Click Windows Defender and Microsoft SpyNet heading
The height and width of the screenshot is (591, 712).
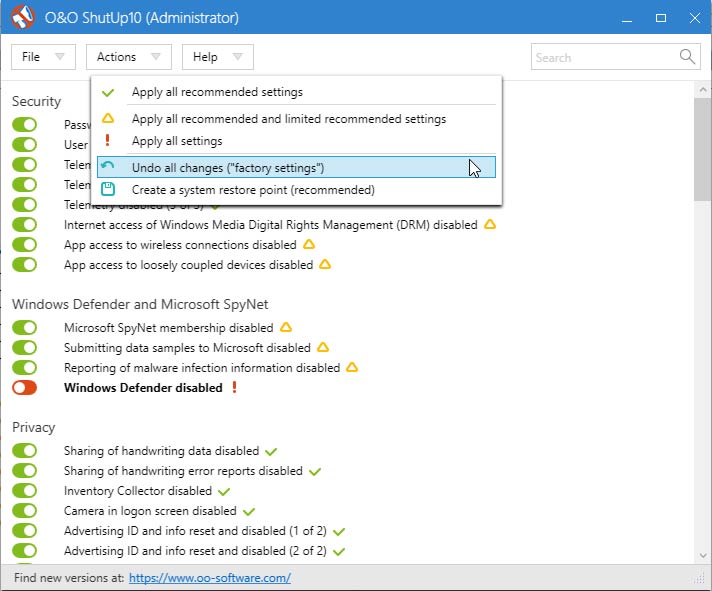pos(140,304)
